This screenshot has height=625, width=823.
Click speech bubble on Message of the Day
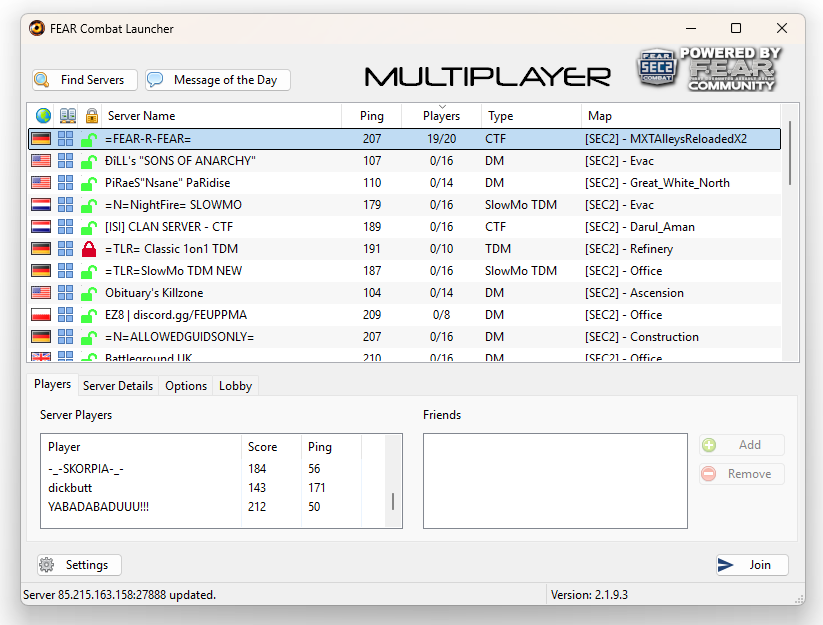155,79
